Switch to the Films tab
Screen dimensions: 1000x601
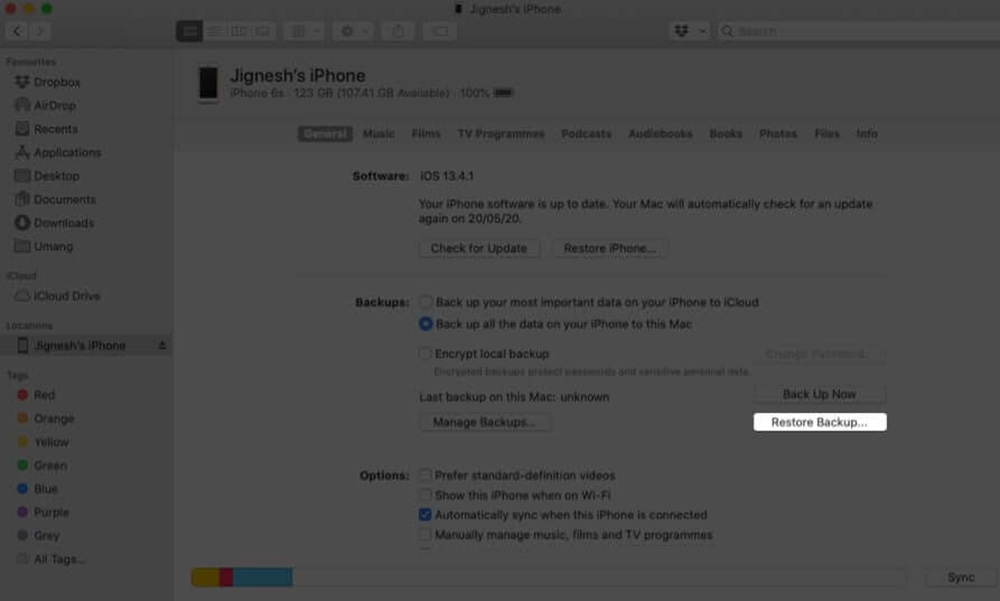click(425, 134)
